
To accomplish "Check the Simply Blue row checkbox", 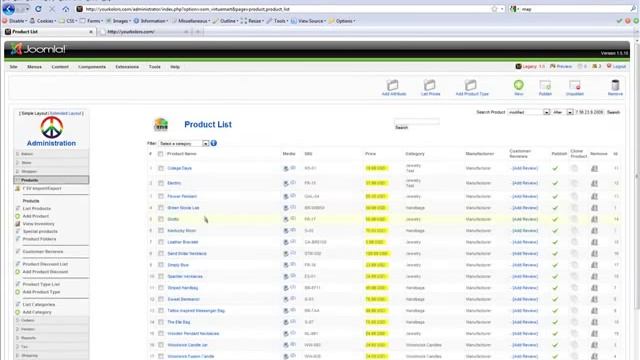I will coord(161,265).
